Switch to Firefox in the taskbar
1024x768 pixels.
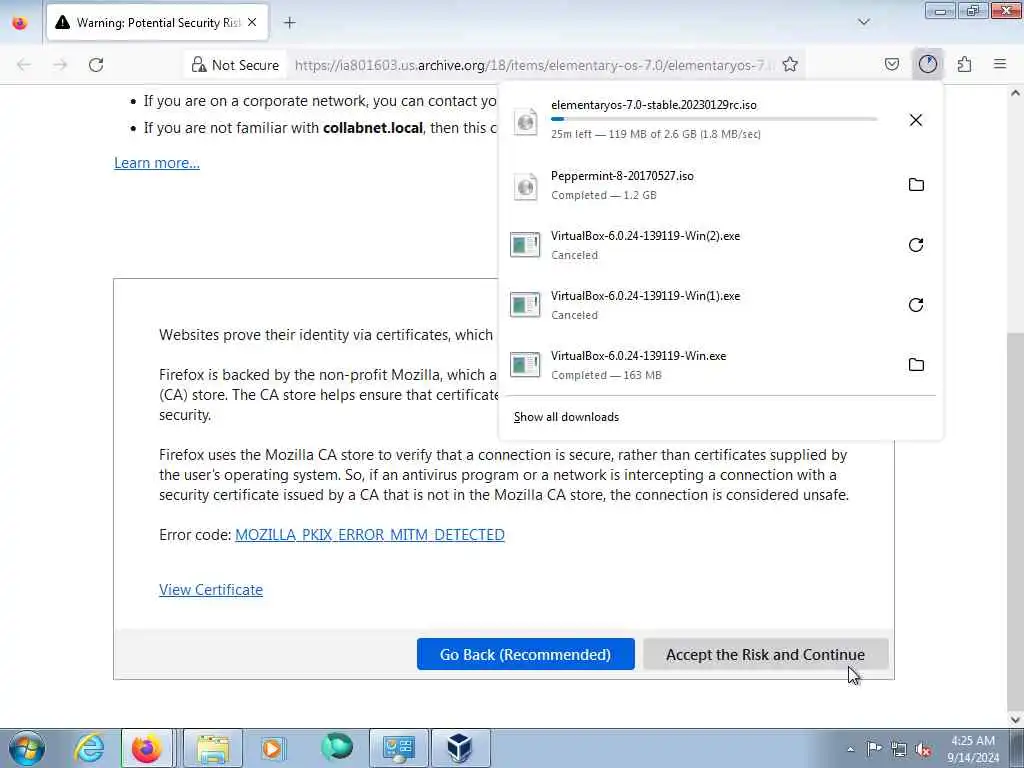(x=147, y=748)
